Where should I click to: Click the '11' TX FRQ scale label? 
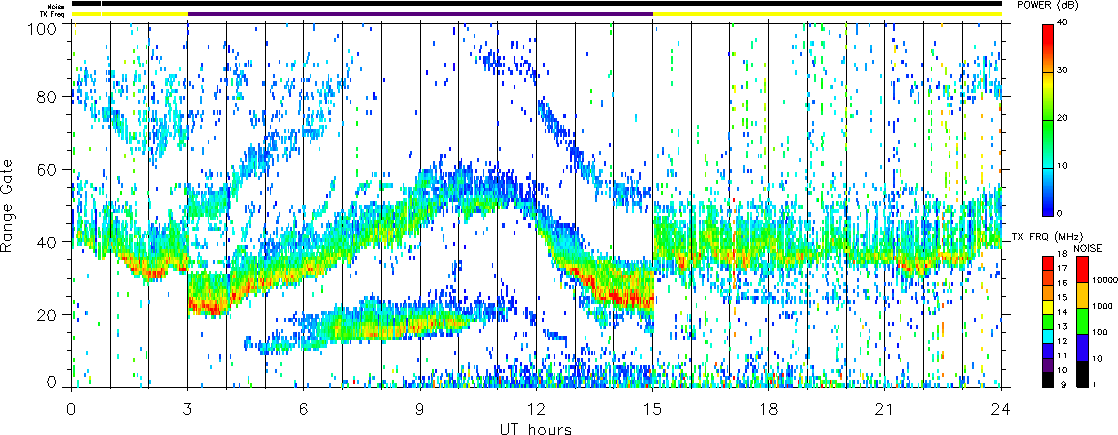click(x=1062, y=356)
